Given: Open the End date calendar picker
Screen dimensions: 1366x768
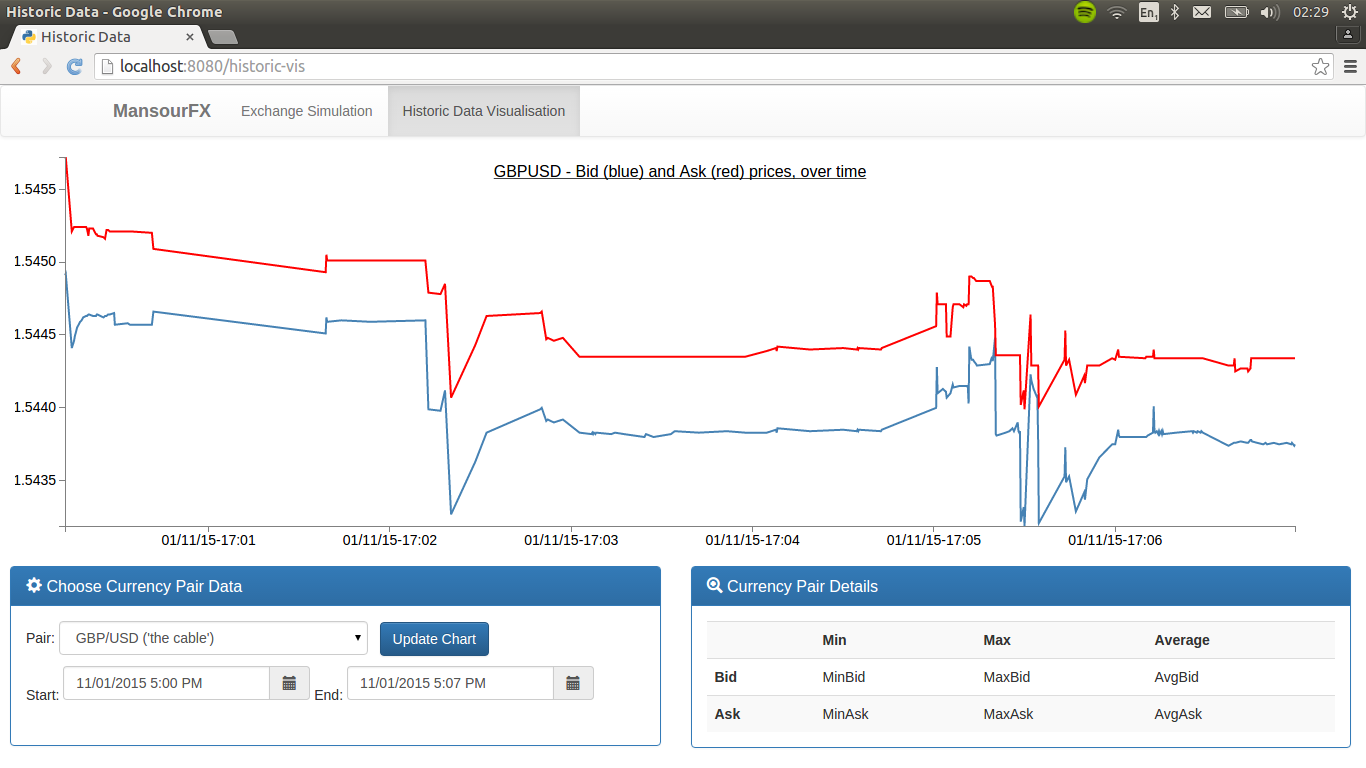Looking at the screenshot, I should point(573,683).
